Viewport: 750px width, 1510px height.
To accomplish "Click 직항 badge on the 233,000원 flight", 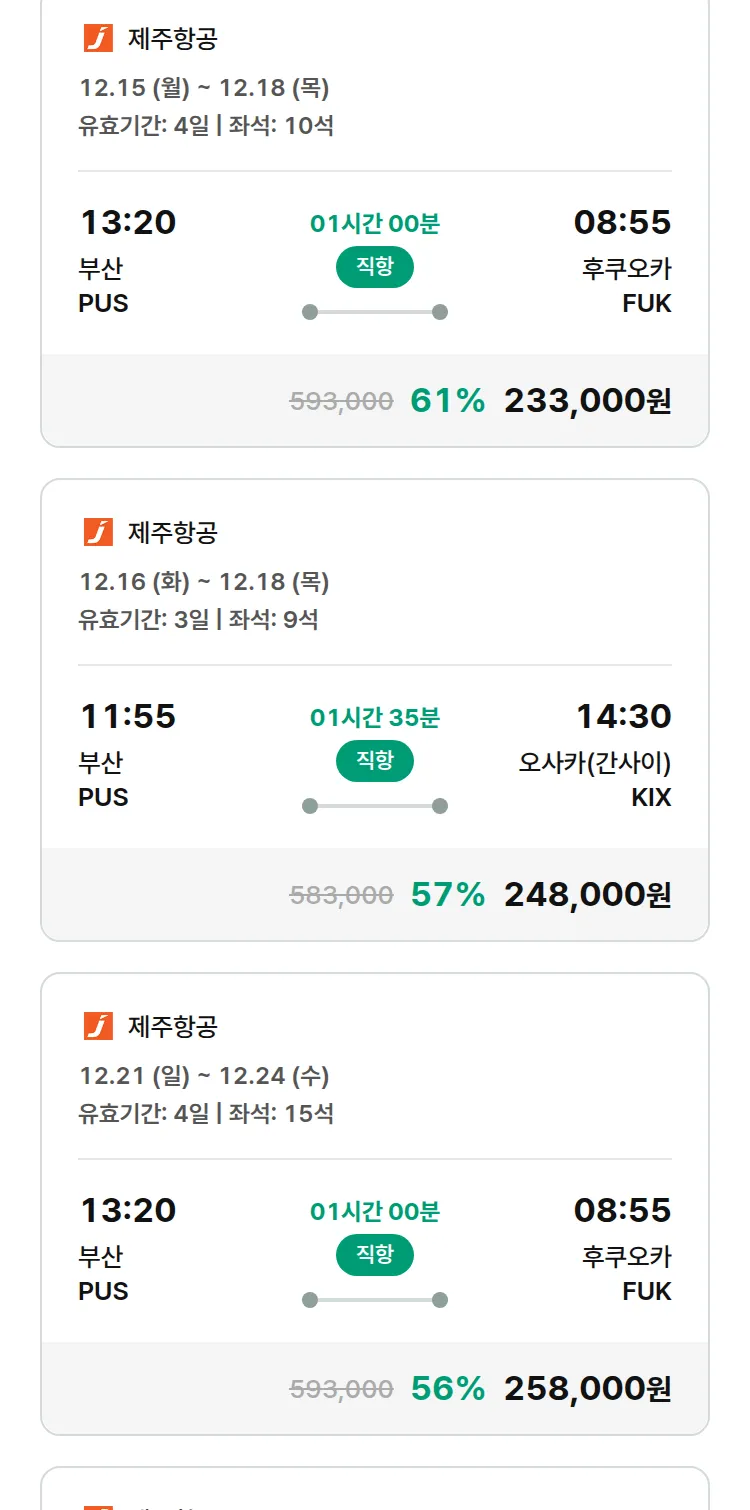I will pos(374,267).
